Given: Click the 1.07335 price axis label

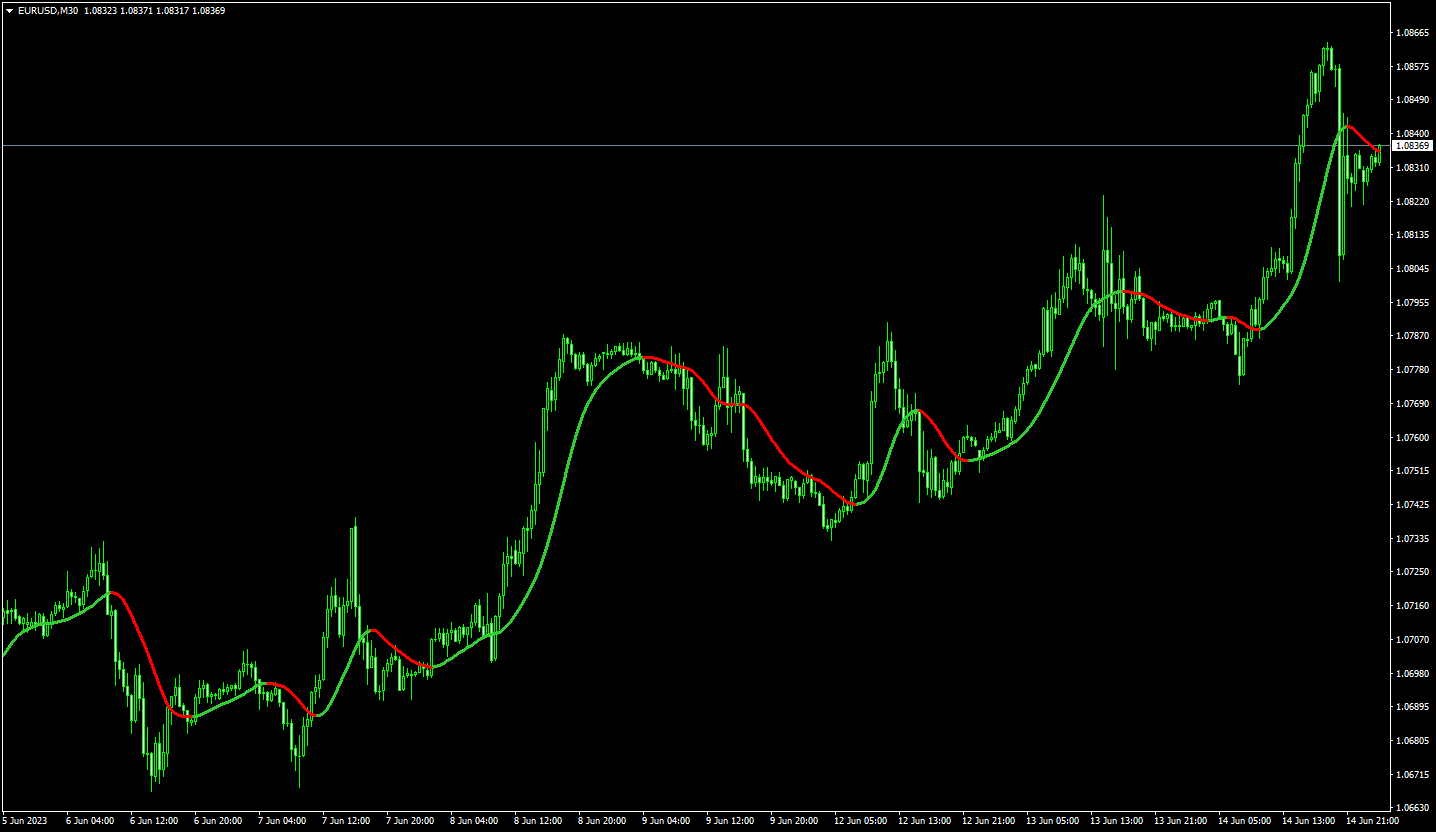Looking at the screenshot, I should pos(1412,538).
